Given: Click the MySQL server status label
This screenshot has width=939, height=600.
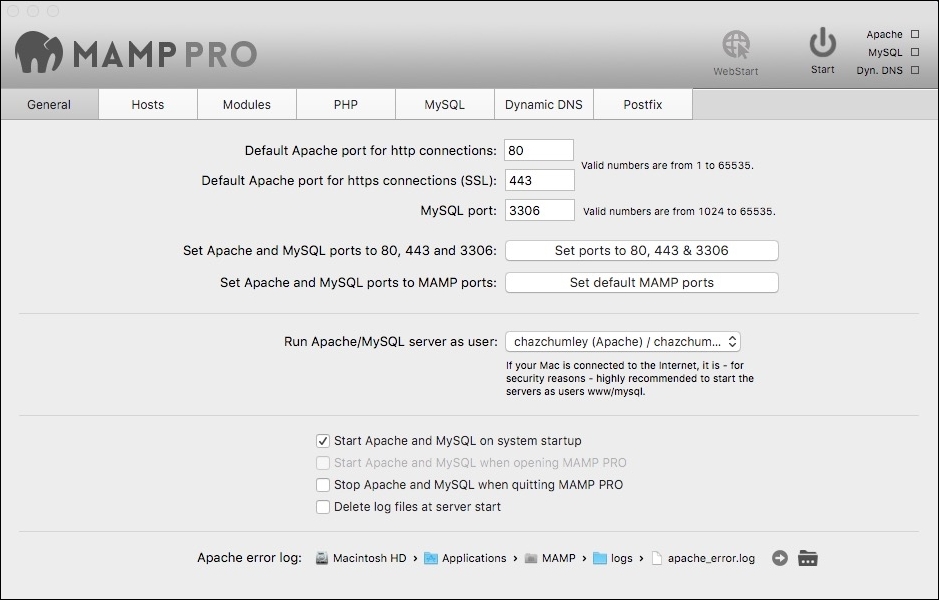Looking at the screenshot, I should click(886, 52).
